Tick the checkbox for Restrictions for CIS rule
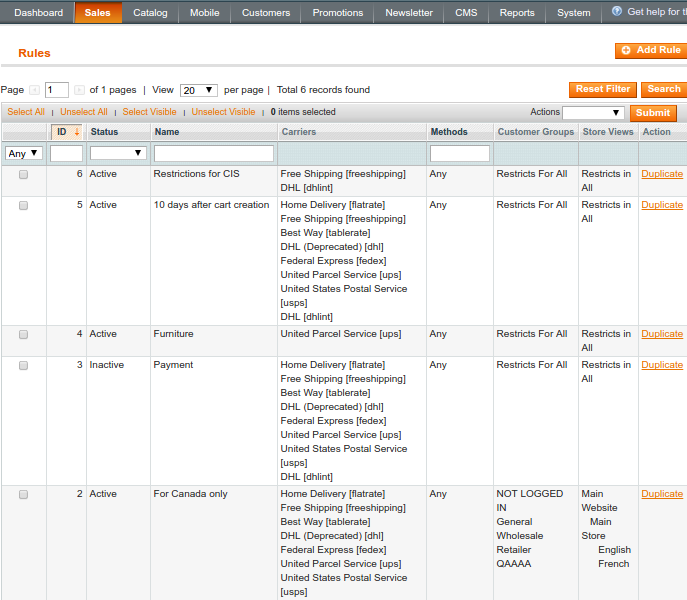The width and height of the screenshot is (687, 600). pyautogui.click(x=23, y=174)
